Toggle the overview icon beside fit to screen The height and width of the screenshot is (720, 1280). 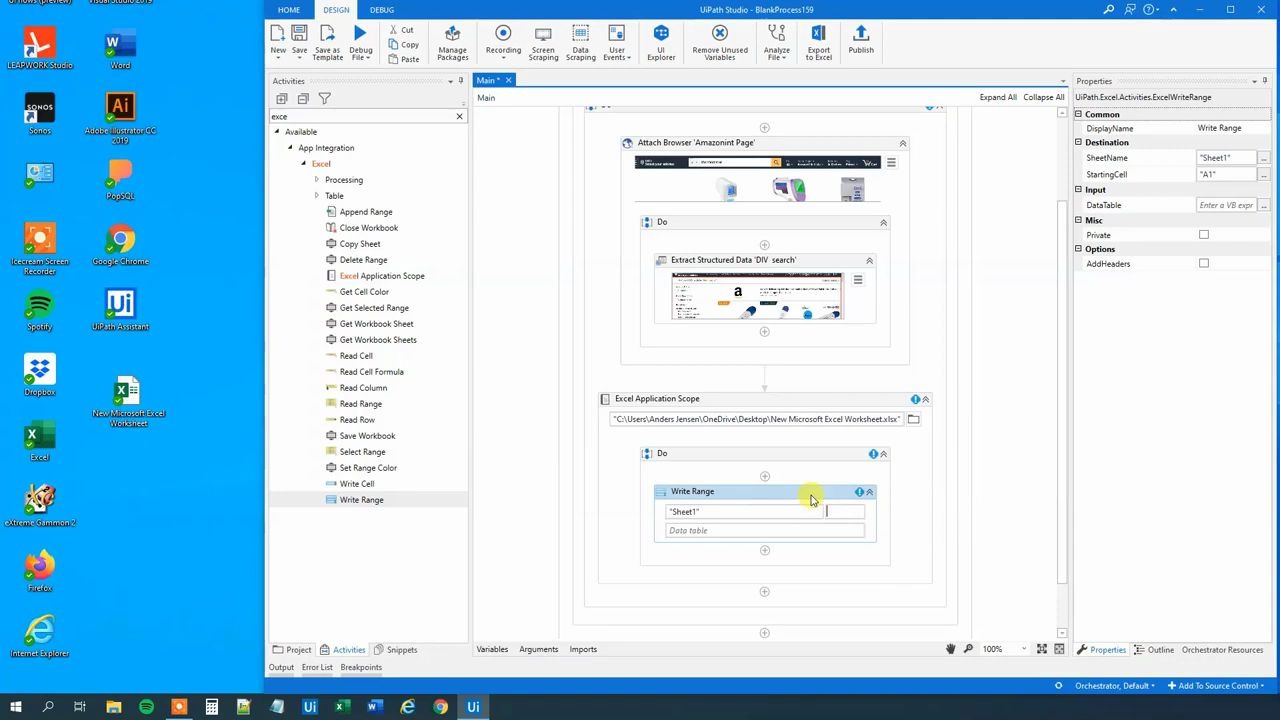1059,649
